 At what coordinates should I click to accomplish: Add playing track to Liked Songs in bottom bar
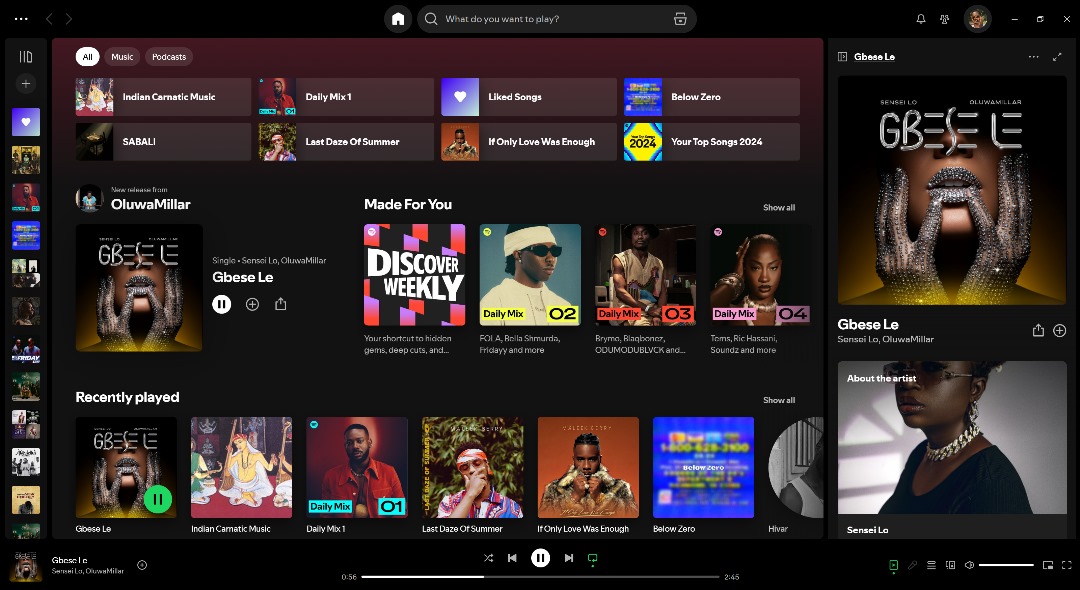pos(142,565)
